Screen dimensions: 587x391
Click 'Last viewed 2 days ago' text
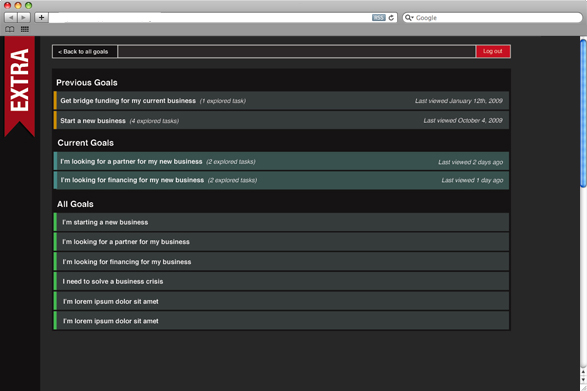click(471, 162)
